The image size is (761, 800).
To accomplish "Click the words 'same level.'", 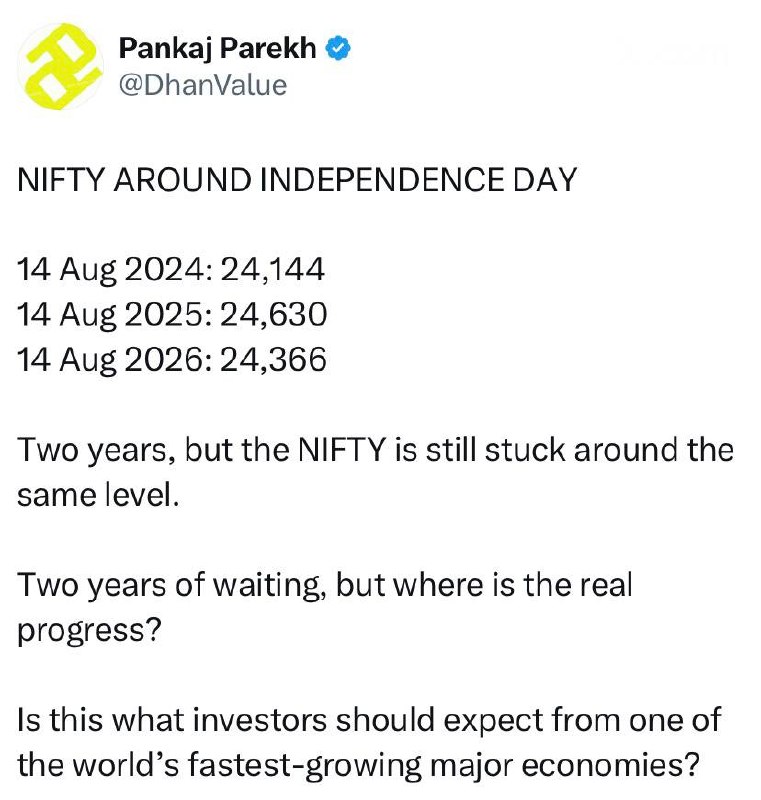I will click(98, 495).
